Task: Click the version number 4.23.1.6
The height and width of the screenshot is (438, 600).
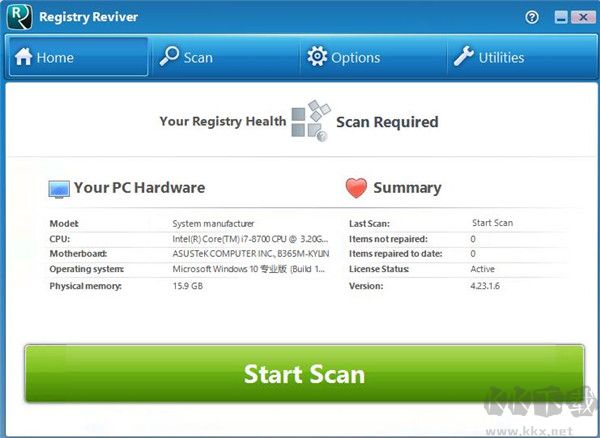Action: click(485, 286)
